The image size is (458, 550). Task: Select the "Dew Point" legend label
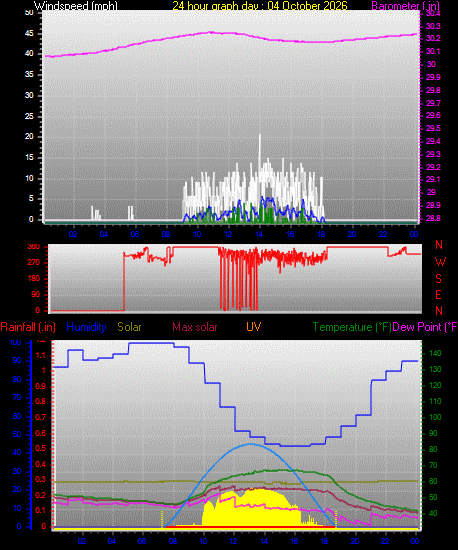click(425, 327)
